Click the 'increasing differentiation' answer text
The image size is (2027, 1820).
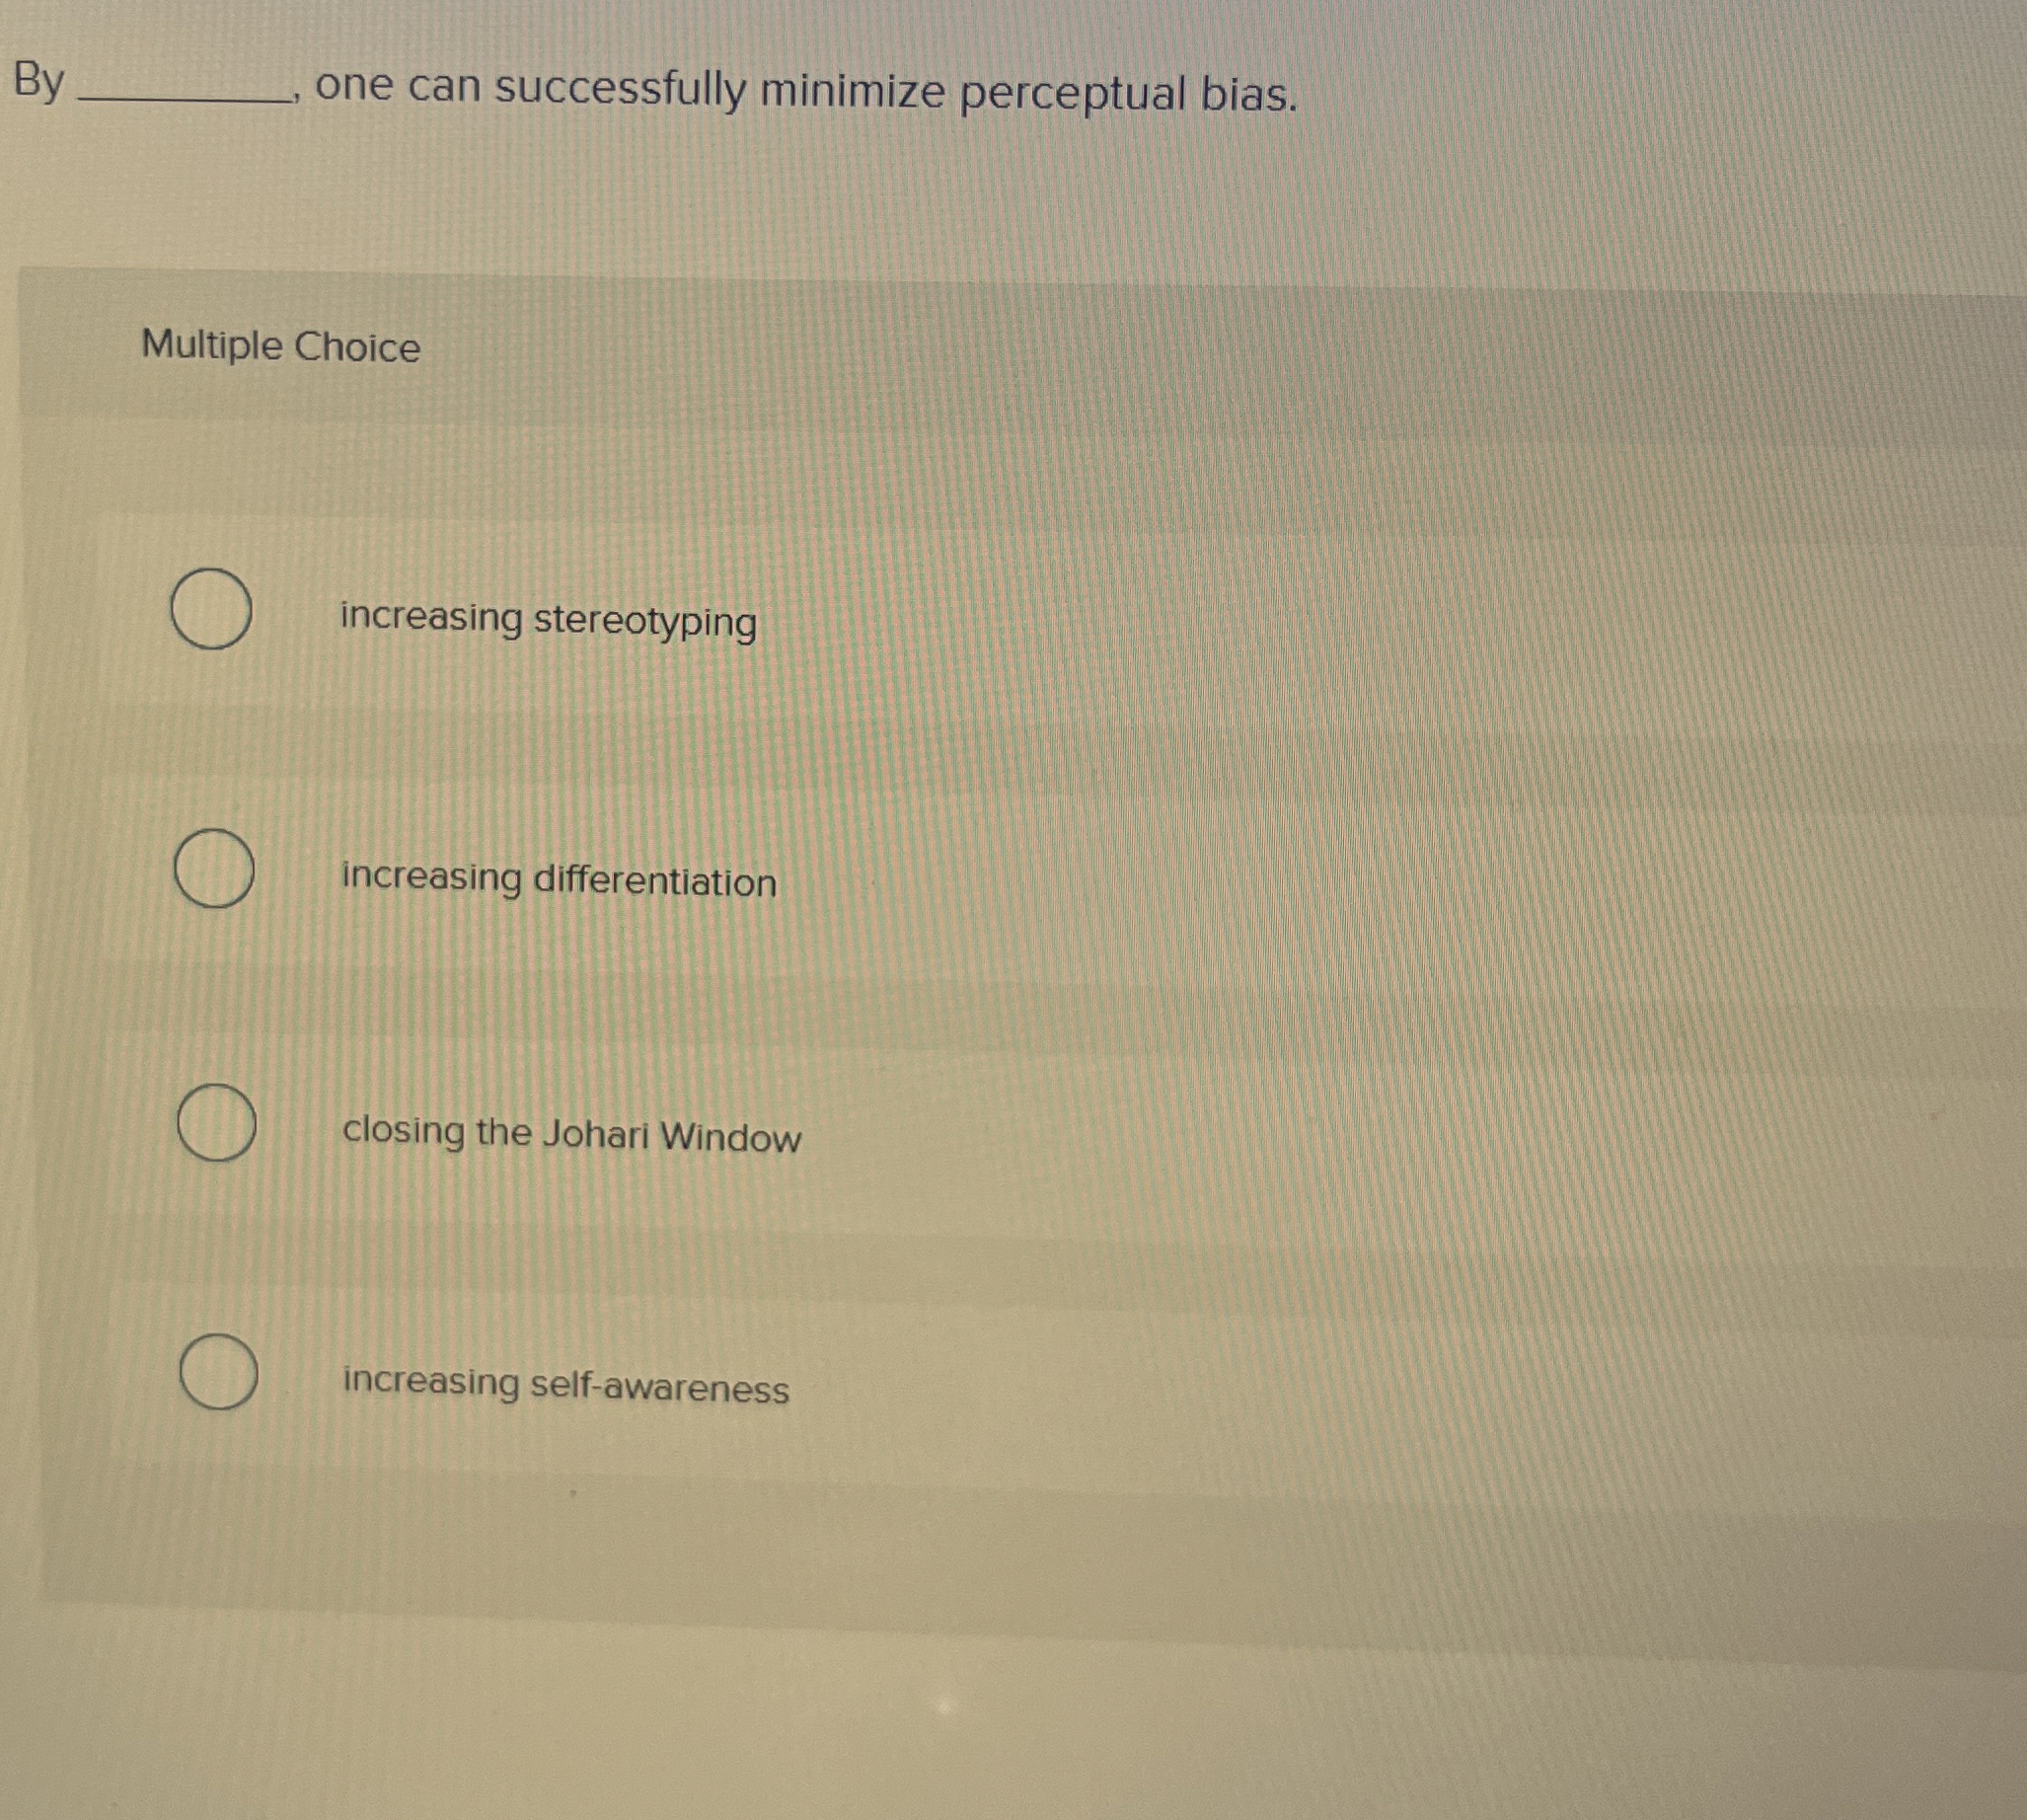click(x=557, y=882)
